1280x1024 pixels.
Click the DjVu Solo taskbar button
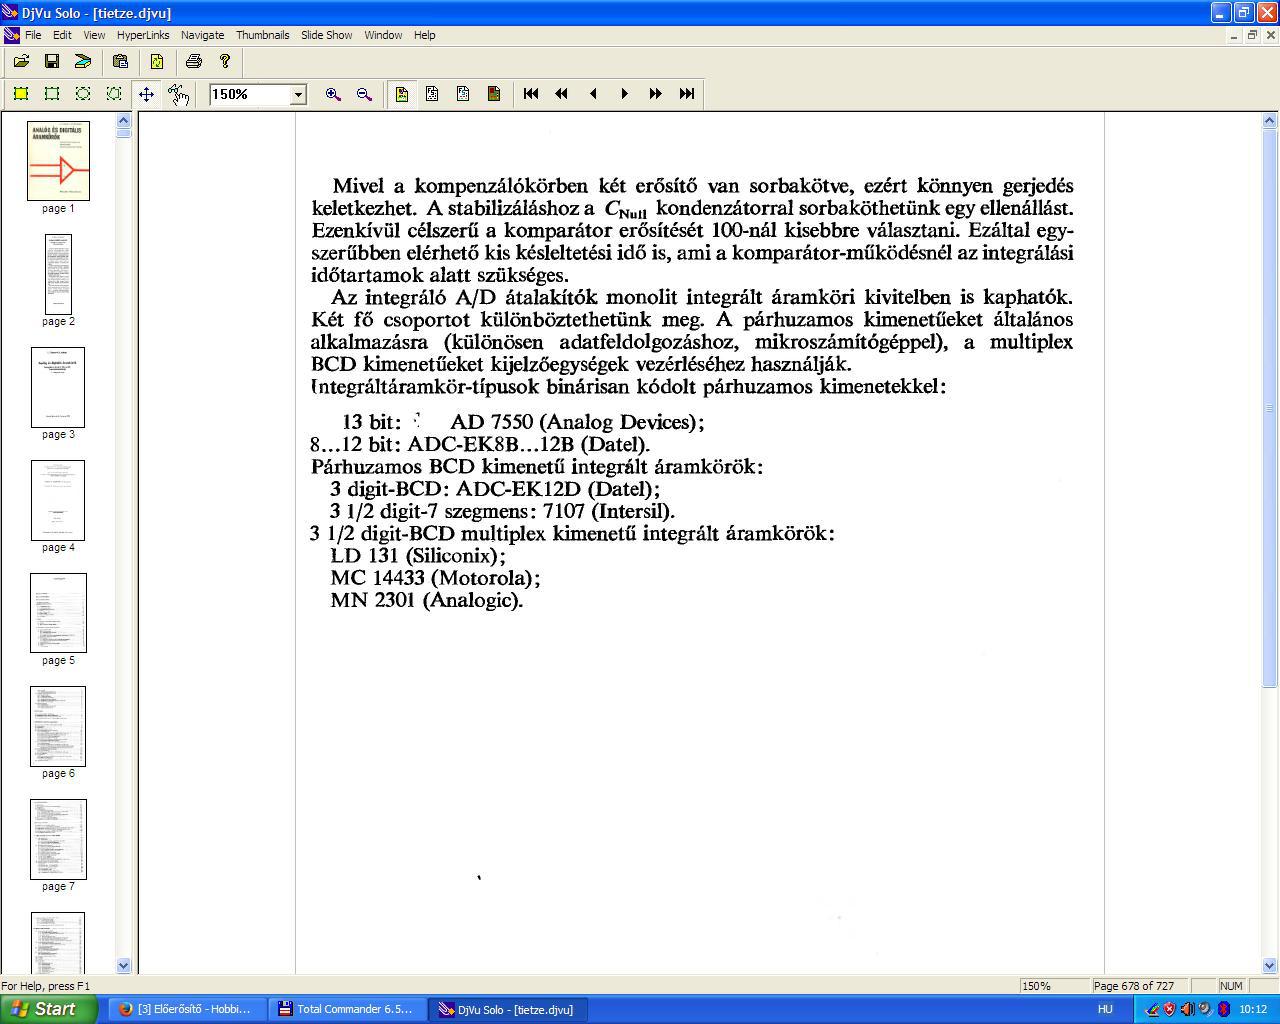click(509, 1009)
